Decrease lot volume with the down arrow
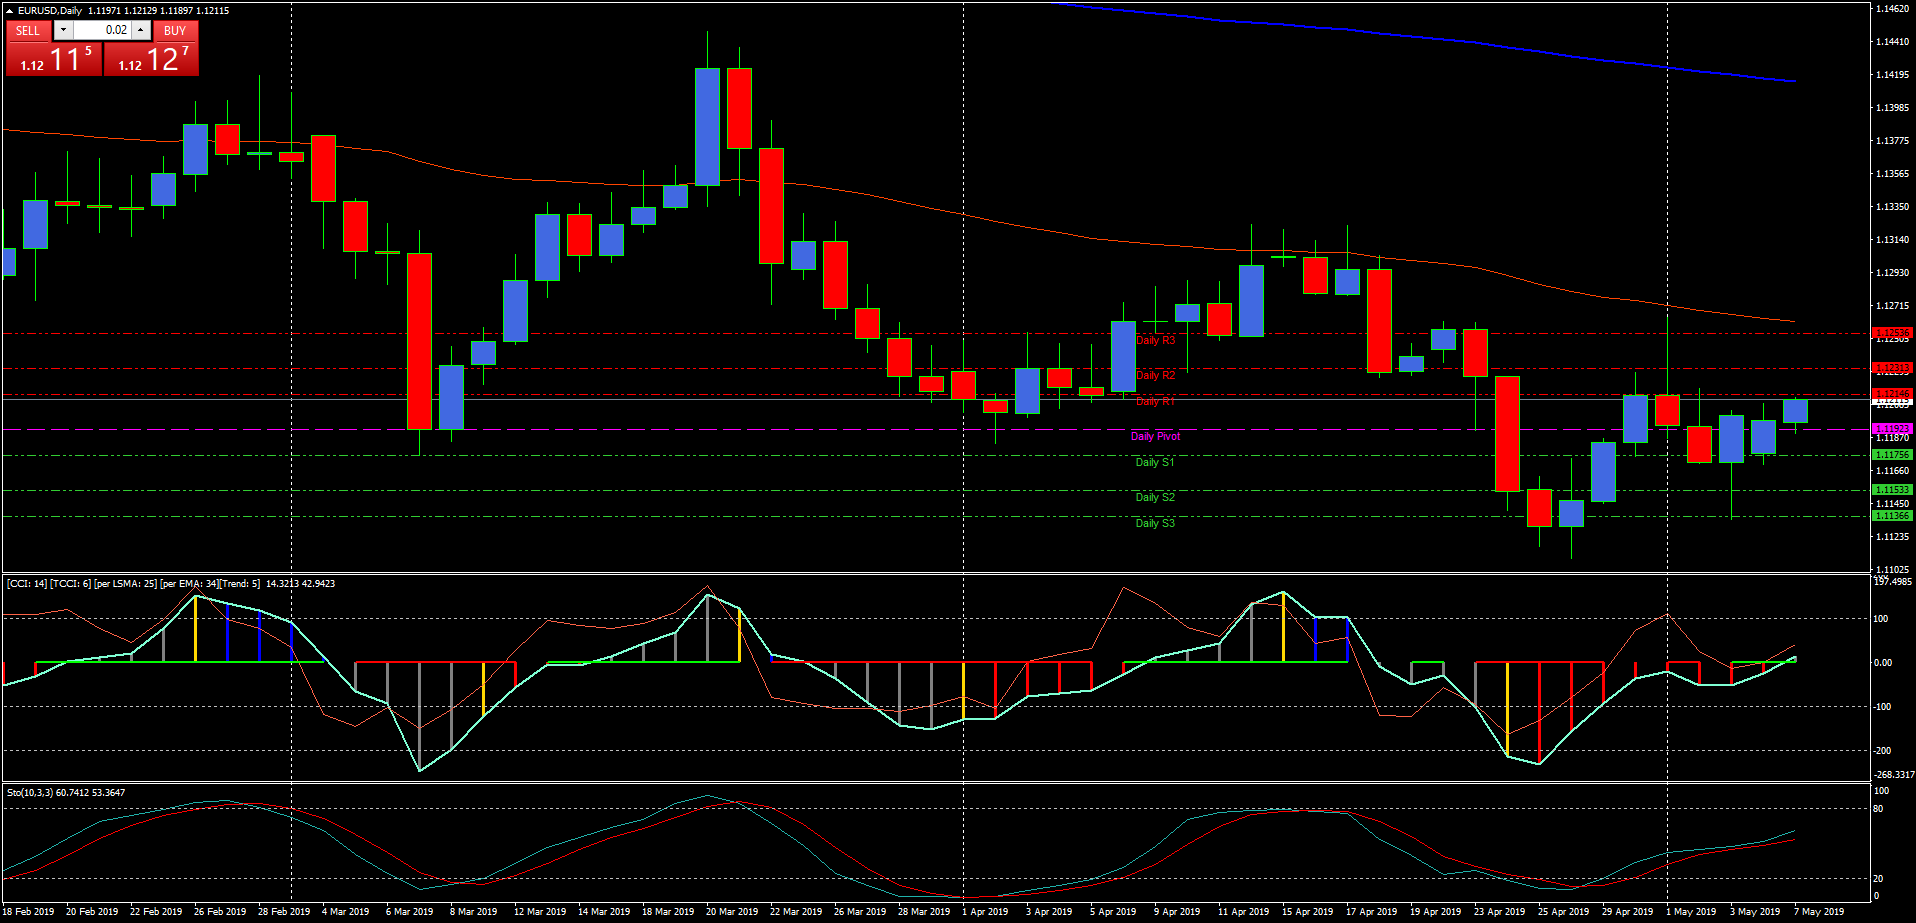Image resolution: width=1916 pixels, height=923 pixels. click(63, 30)
